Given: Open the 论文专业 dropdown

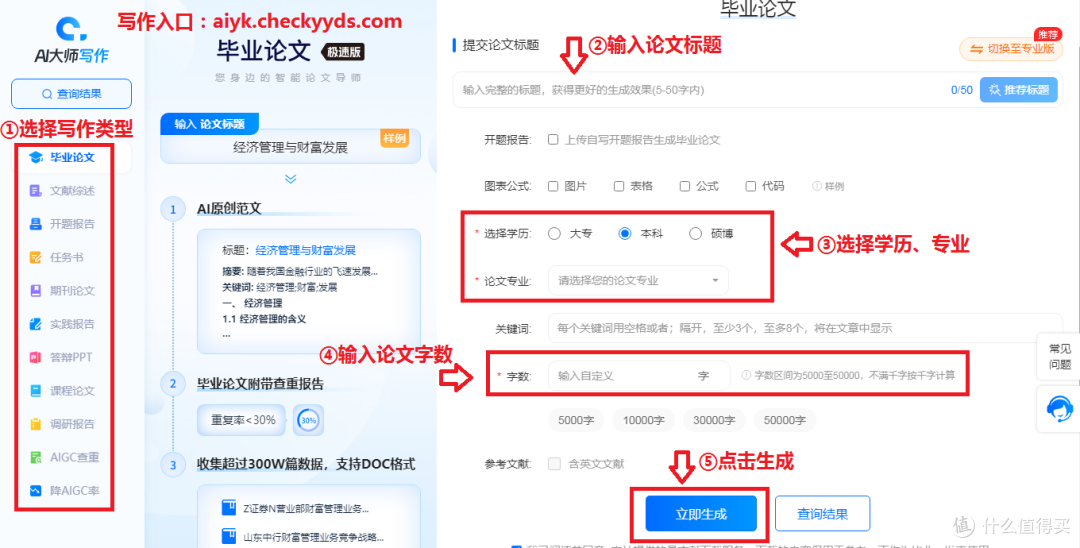Looking at the screenshot, I should tap(638, 281).
